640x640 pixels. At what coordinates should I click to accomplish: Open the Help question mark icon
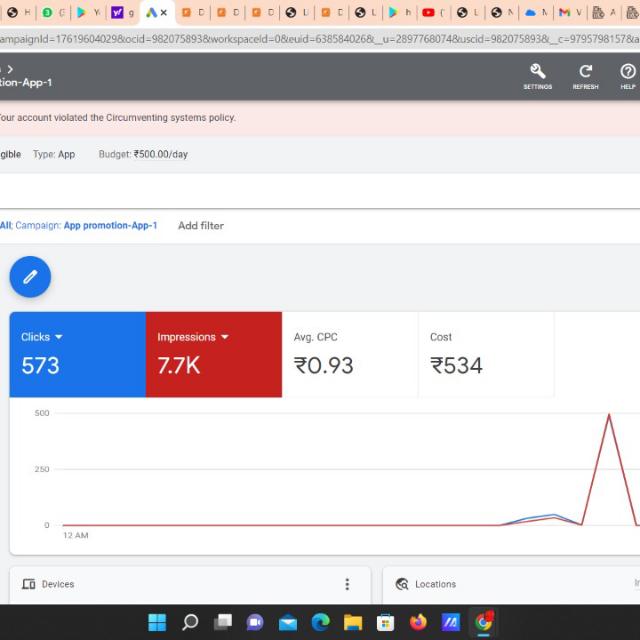(x=628, y=76)
